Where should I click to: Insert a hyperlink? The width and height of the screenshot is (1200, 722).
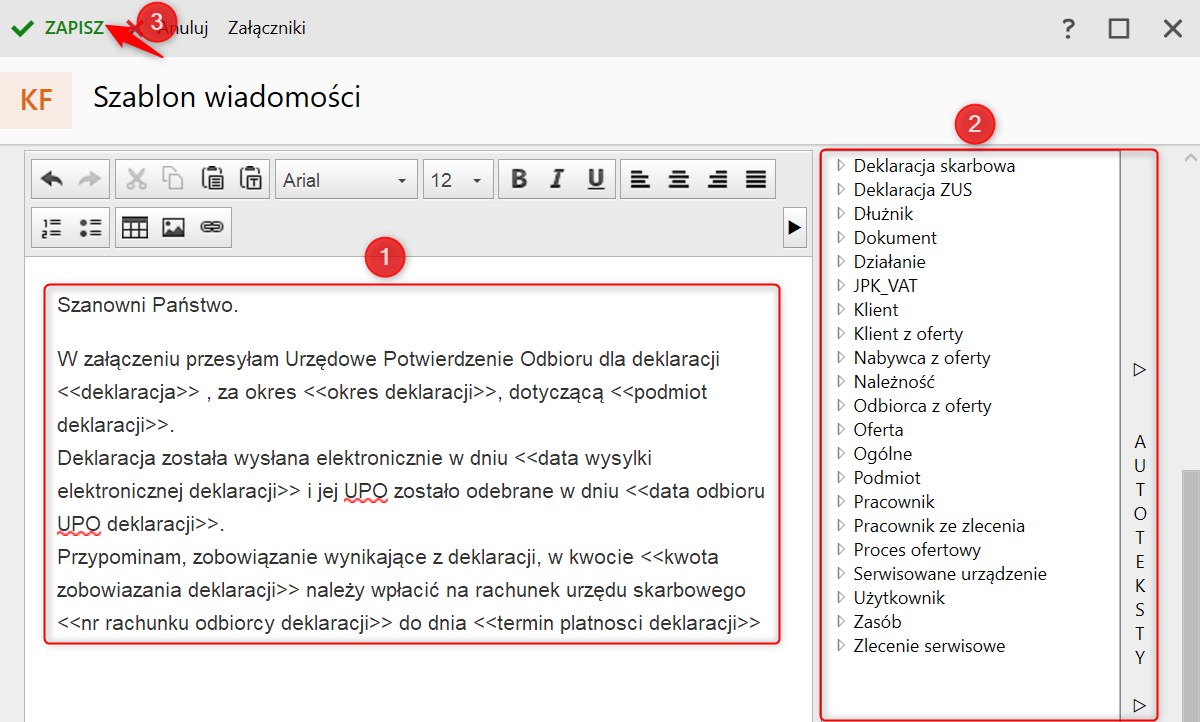coord(211,227)
